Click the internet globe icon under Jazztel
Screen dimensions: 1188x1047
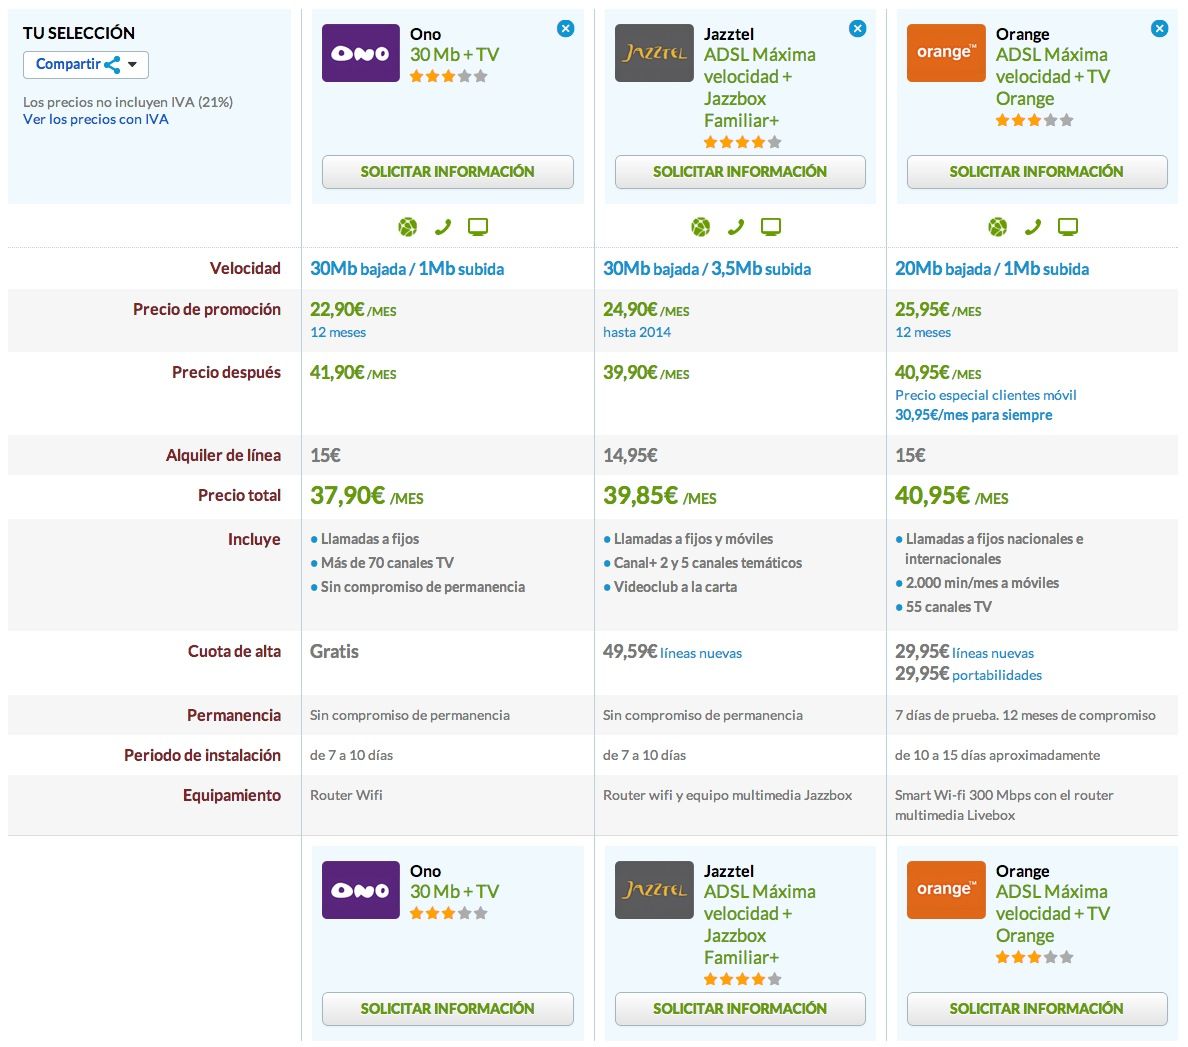click(701, 227)
